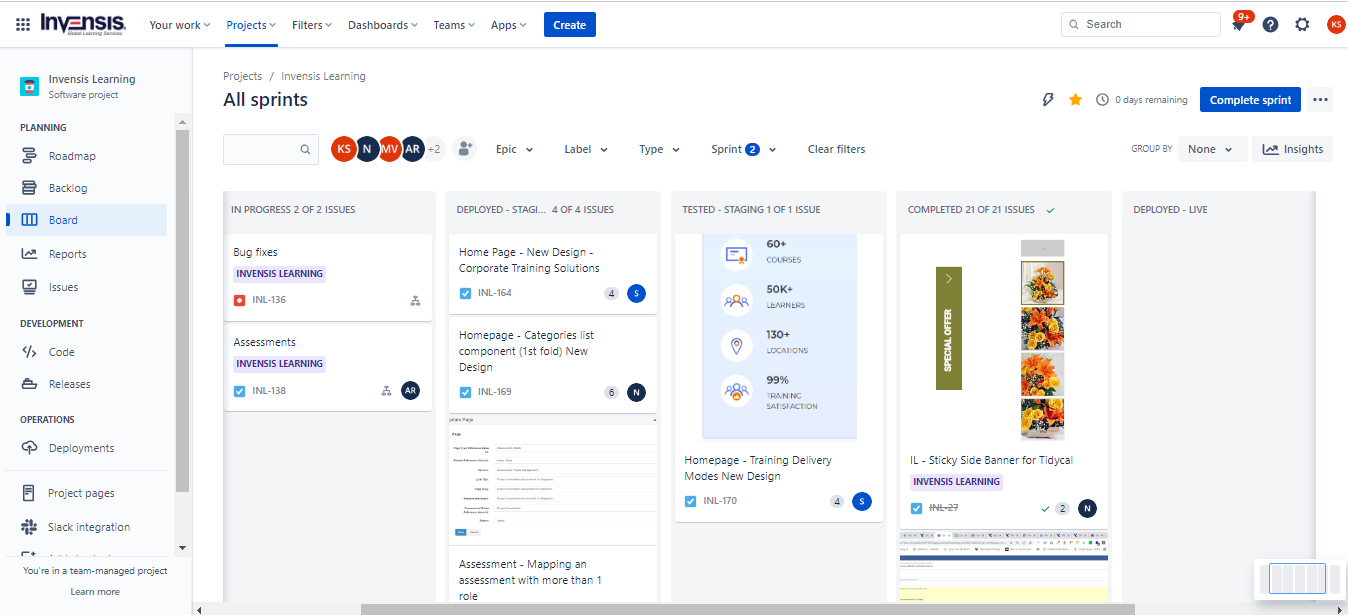Toggle the KS assignee avatar filter
Viewport: 1348px width, 615px height.
tap(343, 149)
